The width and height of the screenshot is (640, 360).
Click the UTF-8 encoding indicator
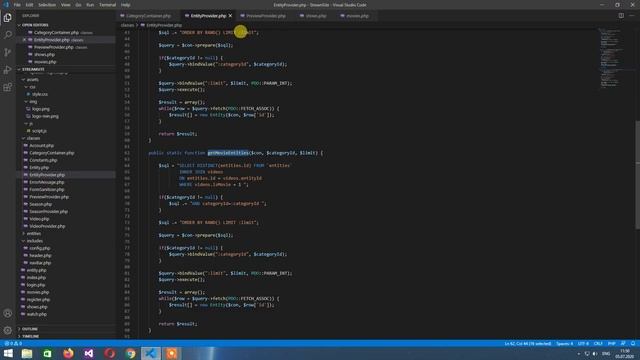point(583,344)
